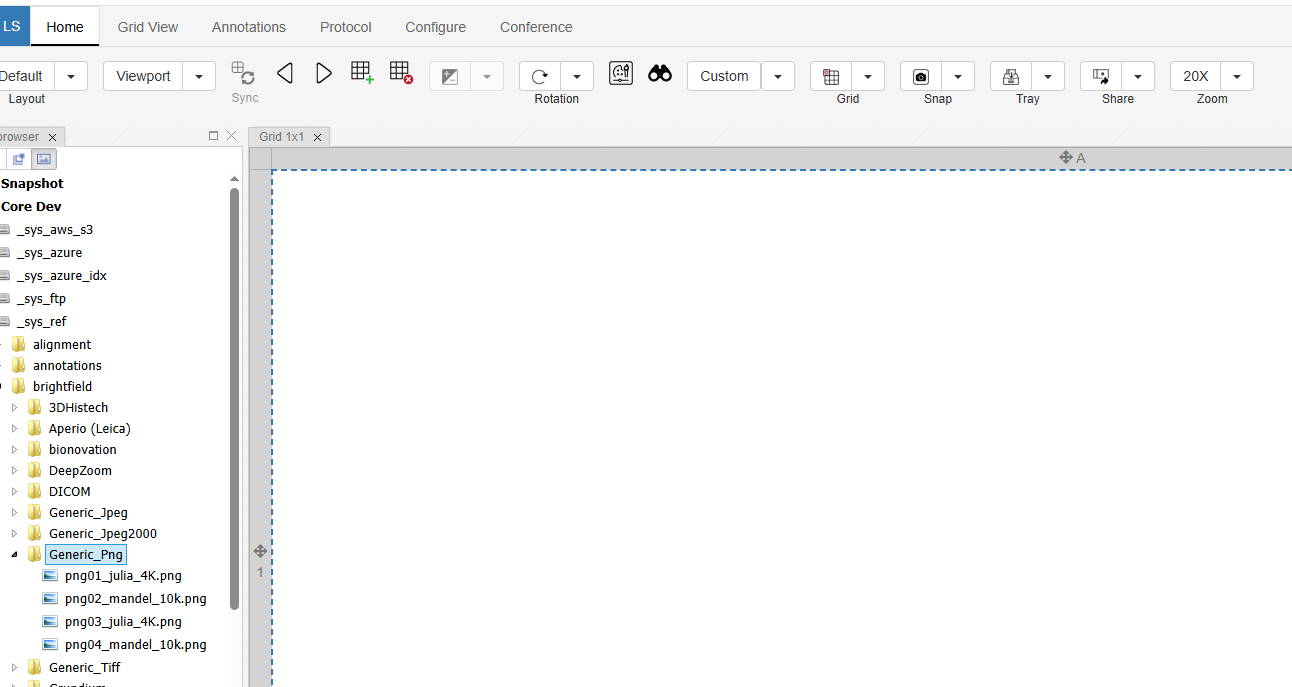
Task: Collapse the Generic_Png folder
Action: (15, 555)
